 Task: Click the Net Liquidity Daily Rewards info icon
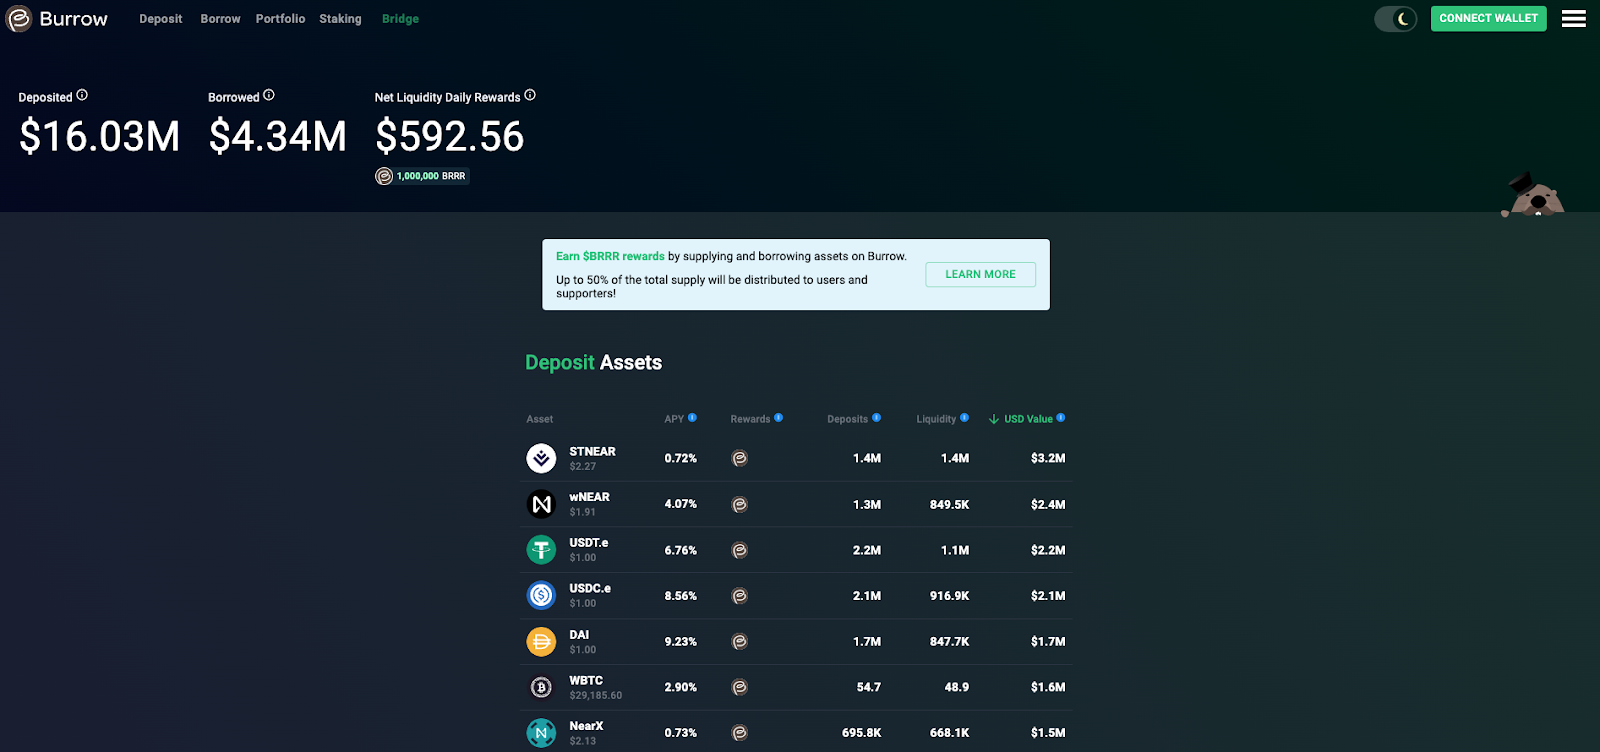[x=530, y=96]
